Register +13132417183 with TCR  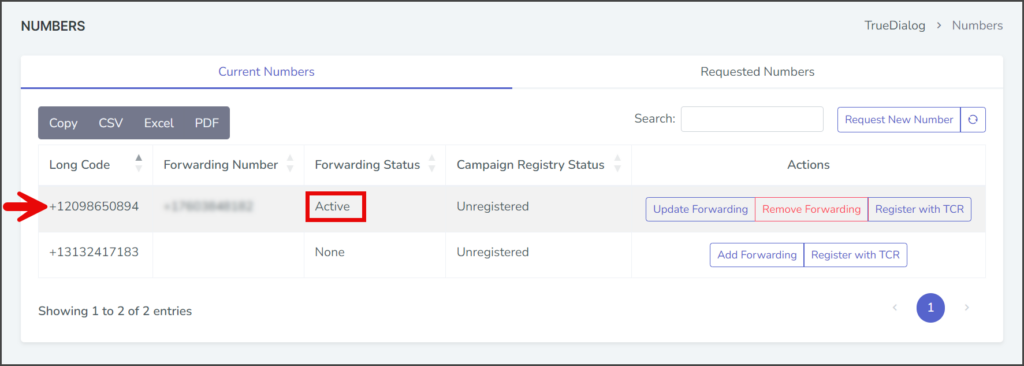856,254
